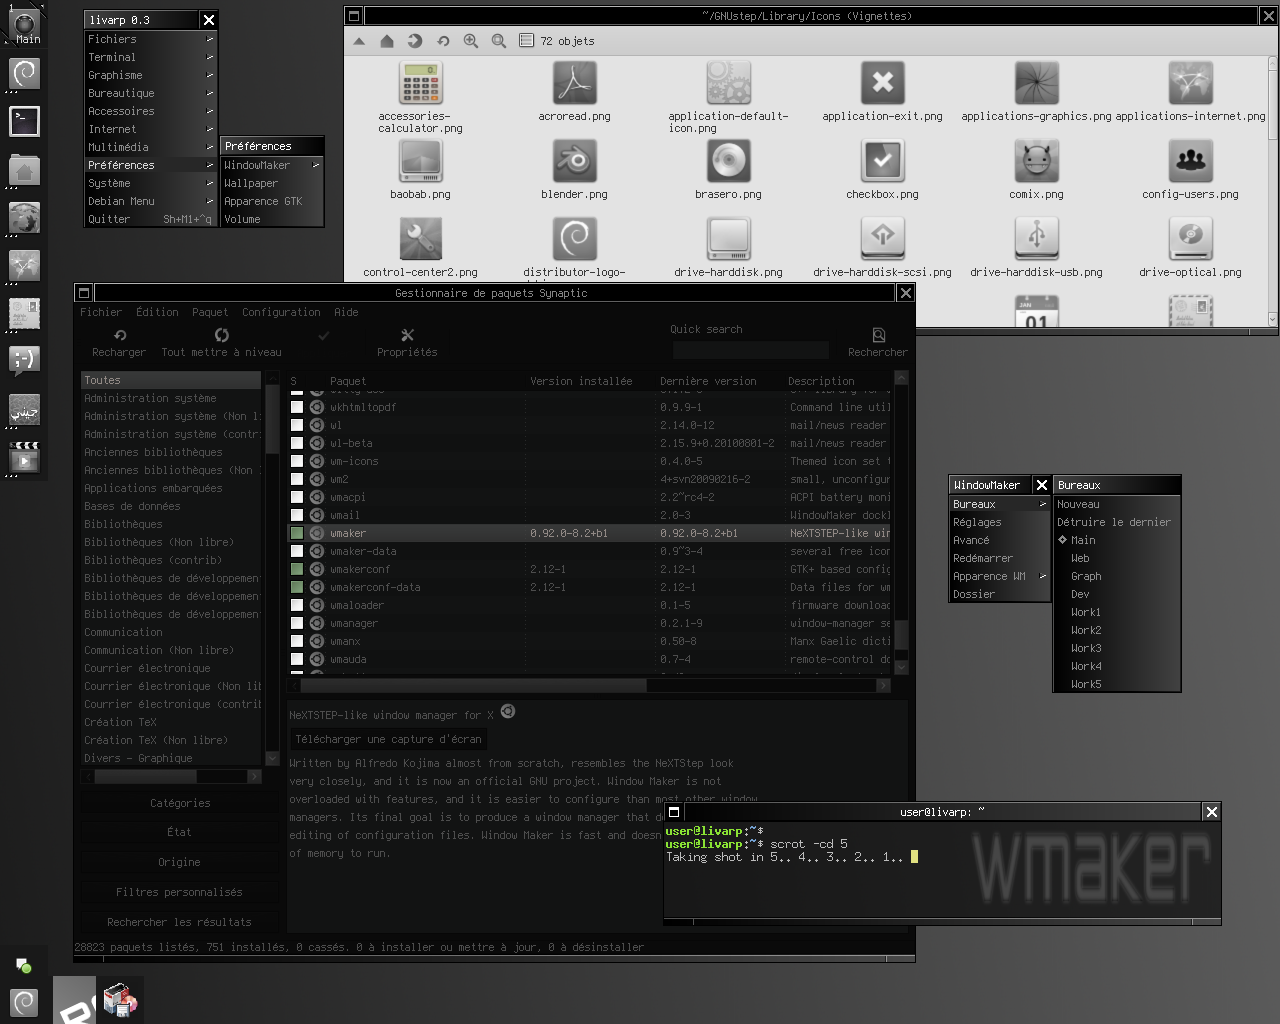Click Télécharger une capture d'écran
1280x1024 pixels.
tap(389, 739)
